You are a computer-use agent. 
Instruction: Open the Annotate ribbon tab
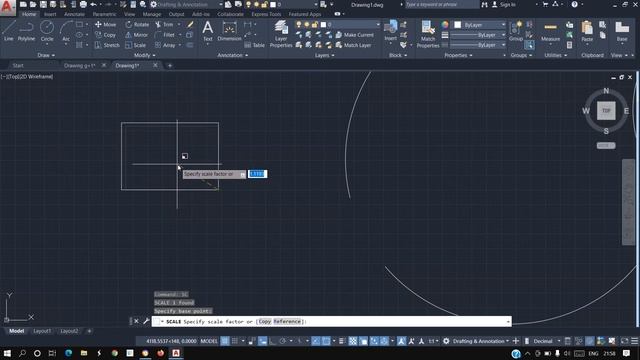click(x=74, y=14)
